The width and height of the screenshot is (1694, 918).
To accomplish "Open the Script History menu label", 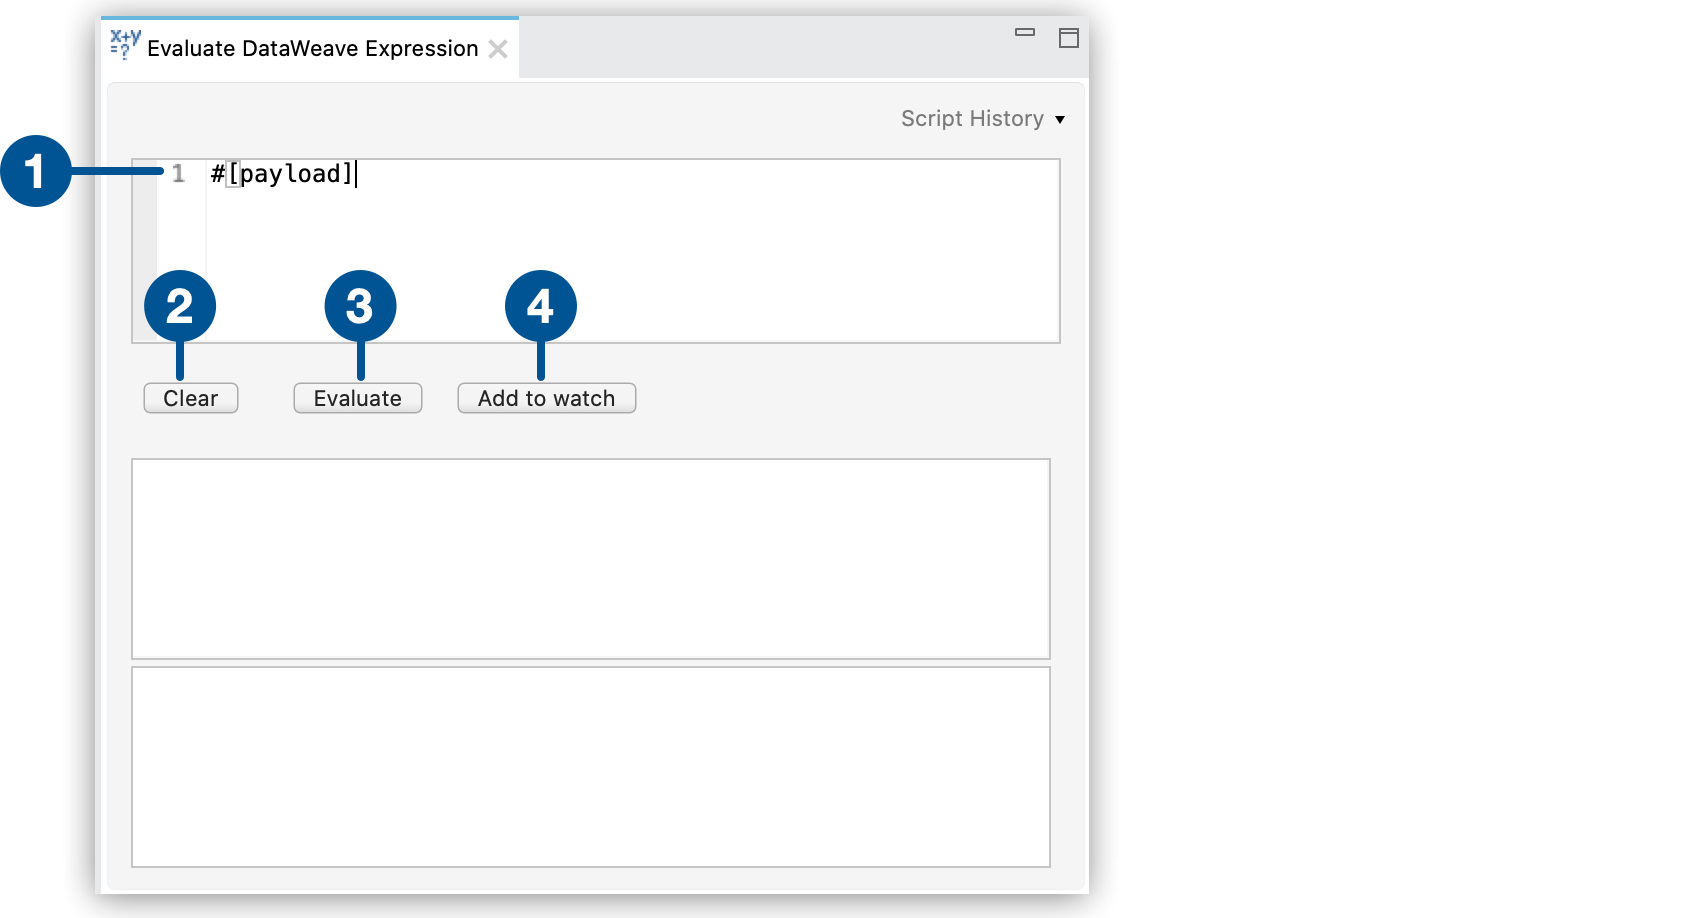I will (972, 119).
